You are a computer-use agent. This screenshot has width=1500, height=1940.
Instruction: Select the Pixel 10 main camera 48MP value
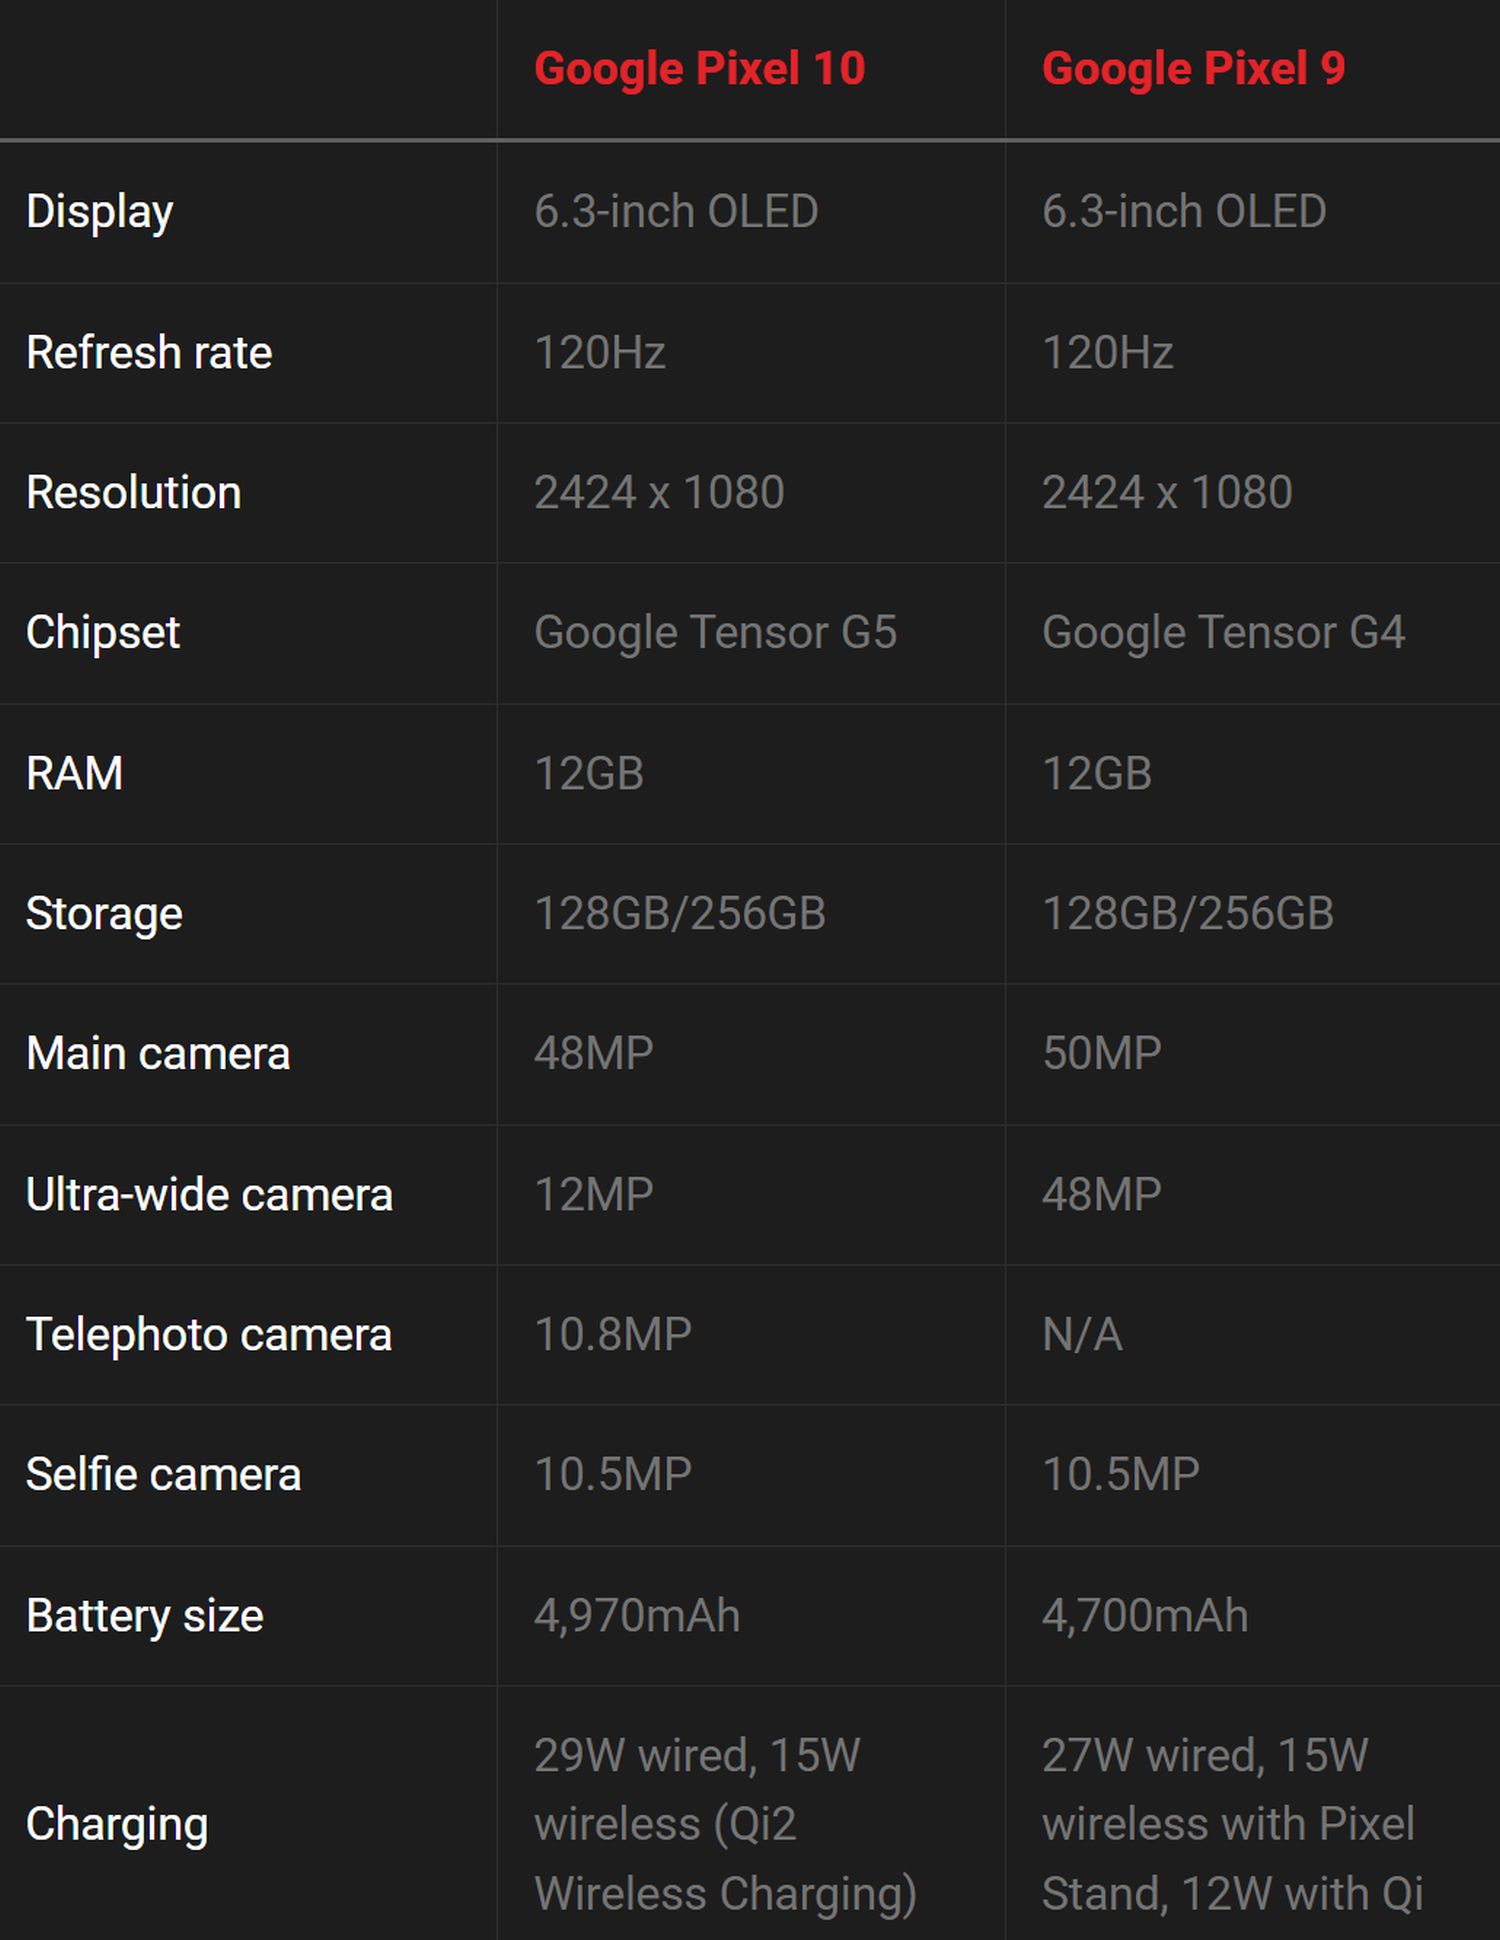pos(594,1053)
